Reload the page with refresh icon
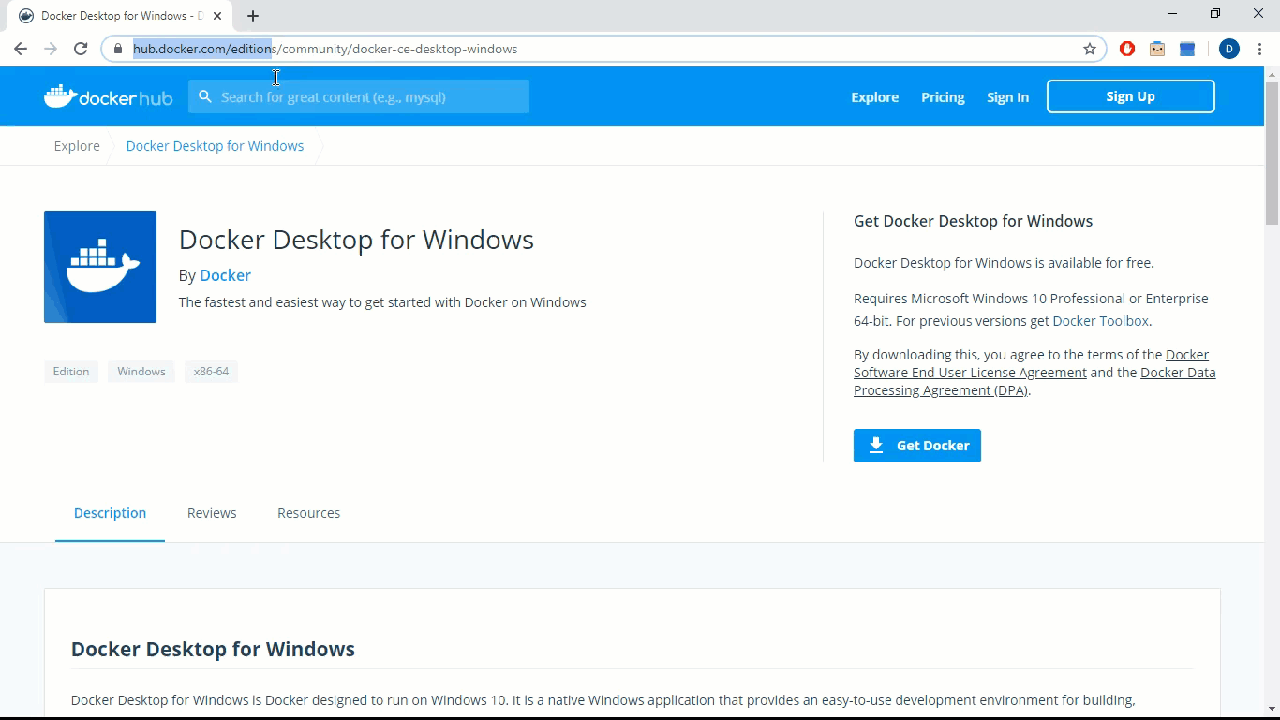This screenshot has width=1280, height=720. point(80,48)
